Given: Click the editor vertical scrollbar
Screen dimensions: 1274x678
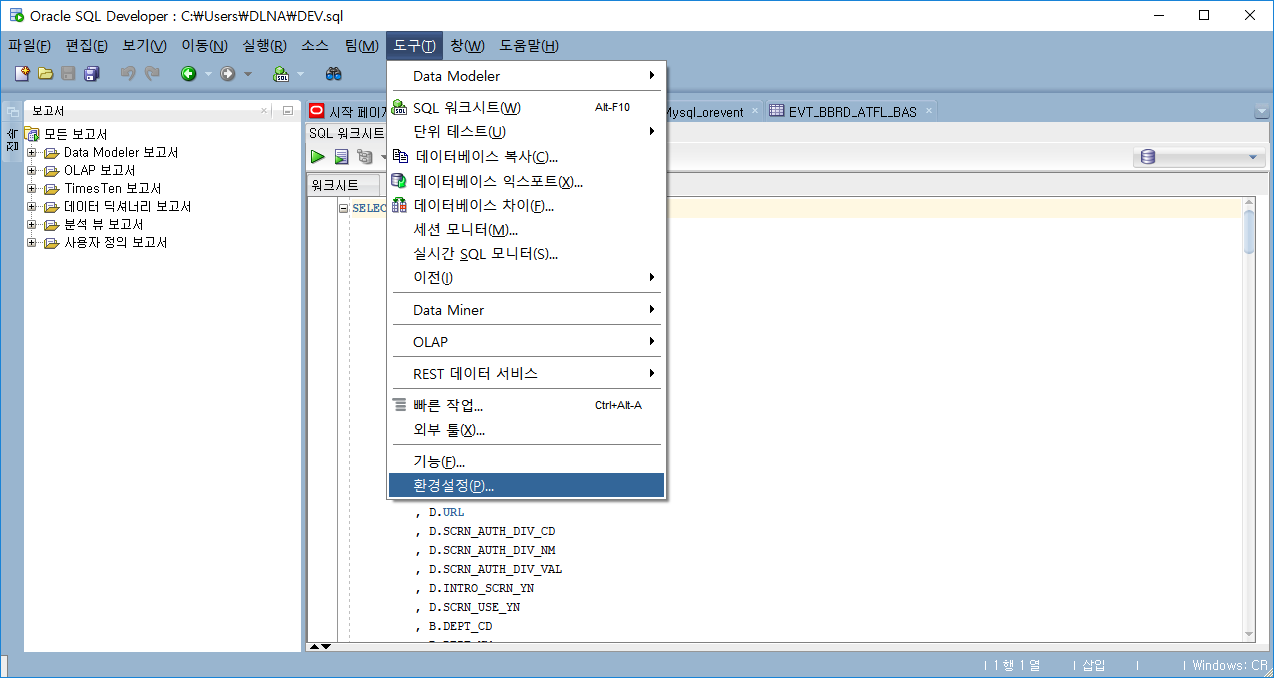Looking at the screenshot, I should (x=1249, y=418).
